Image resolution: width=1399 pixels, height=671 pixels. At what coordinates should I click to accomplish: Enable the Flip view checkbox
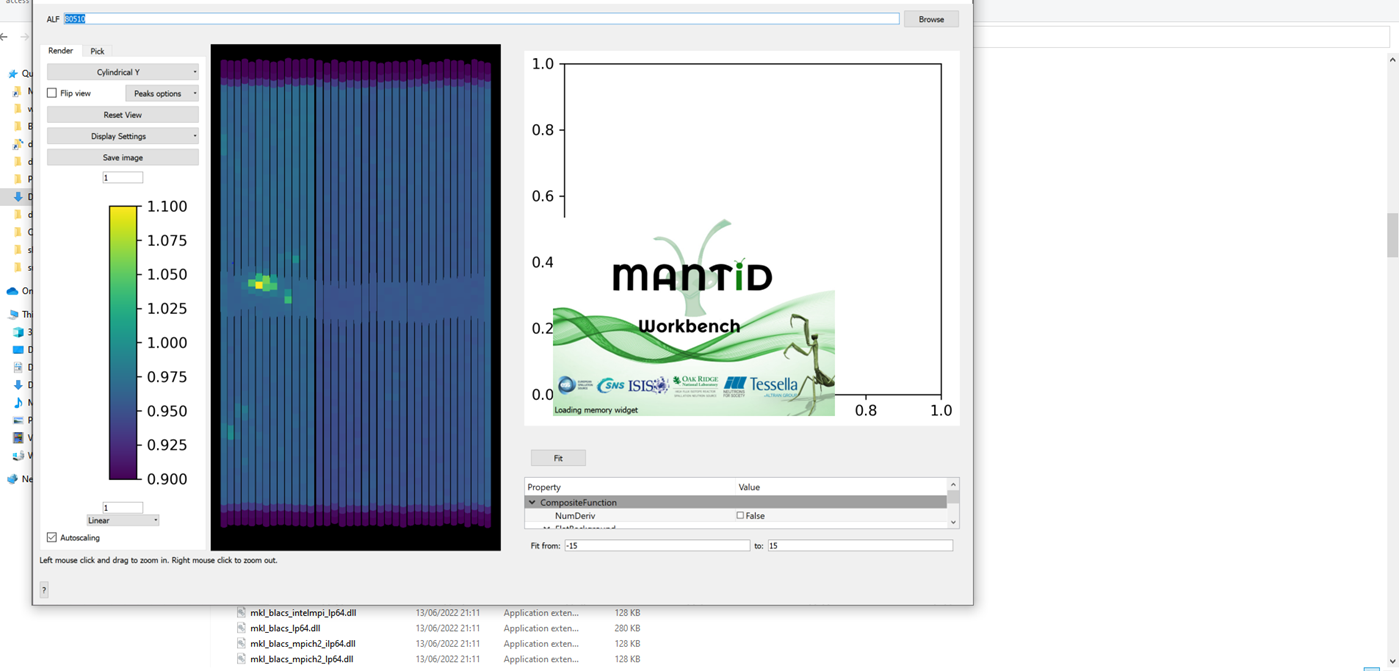pos(52,93)
